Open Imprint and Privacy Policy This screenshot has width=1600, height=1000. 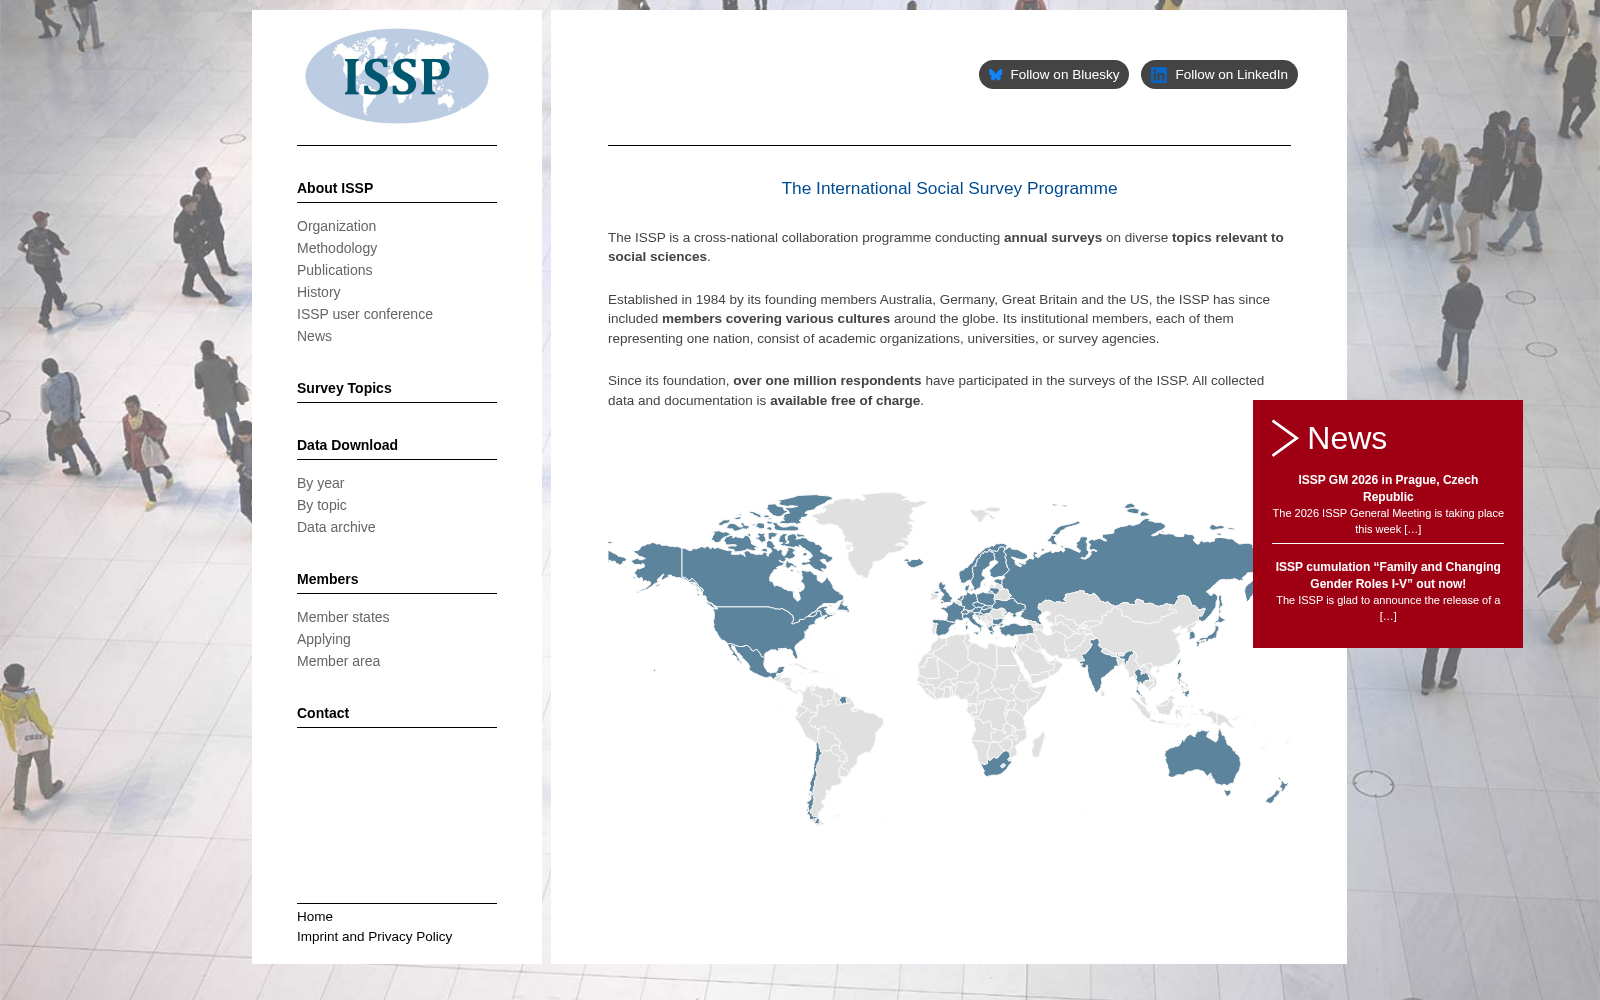374,936
